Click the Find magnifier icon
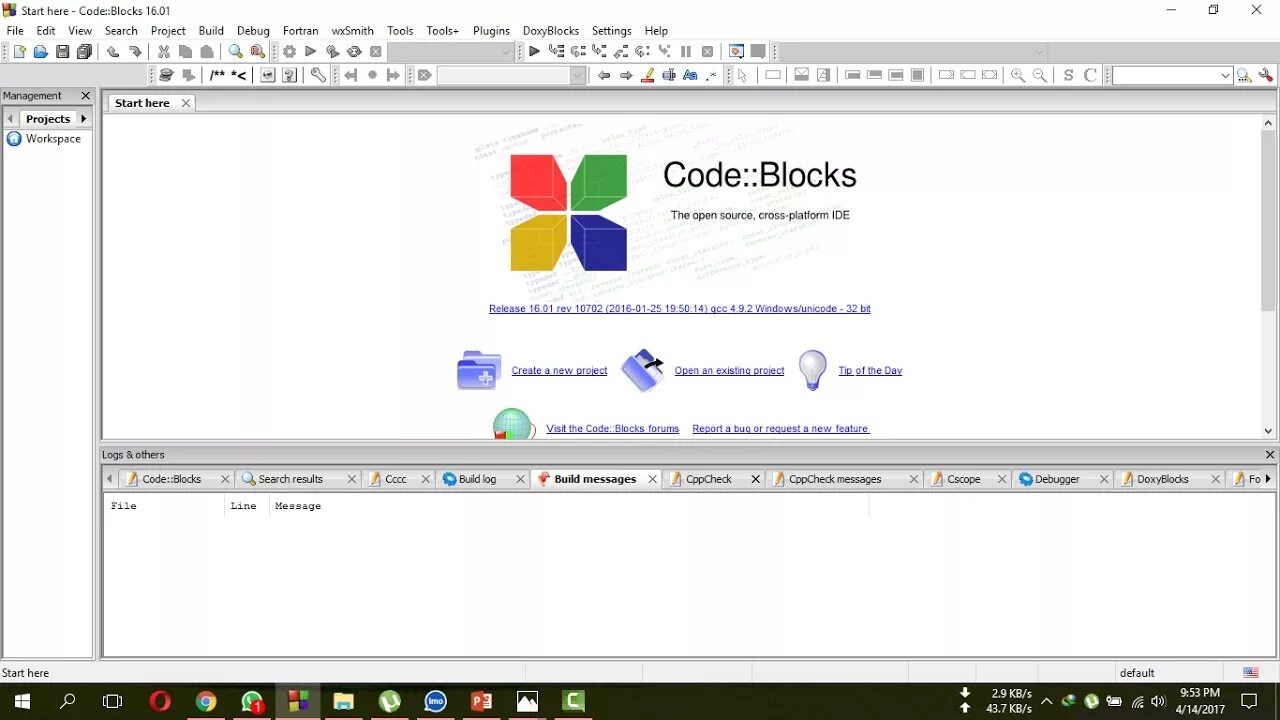The image size is (1280, 720). coord(236,52)
